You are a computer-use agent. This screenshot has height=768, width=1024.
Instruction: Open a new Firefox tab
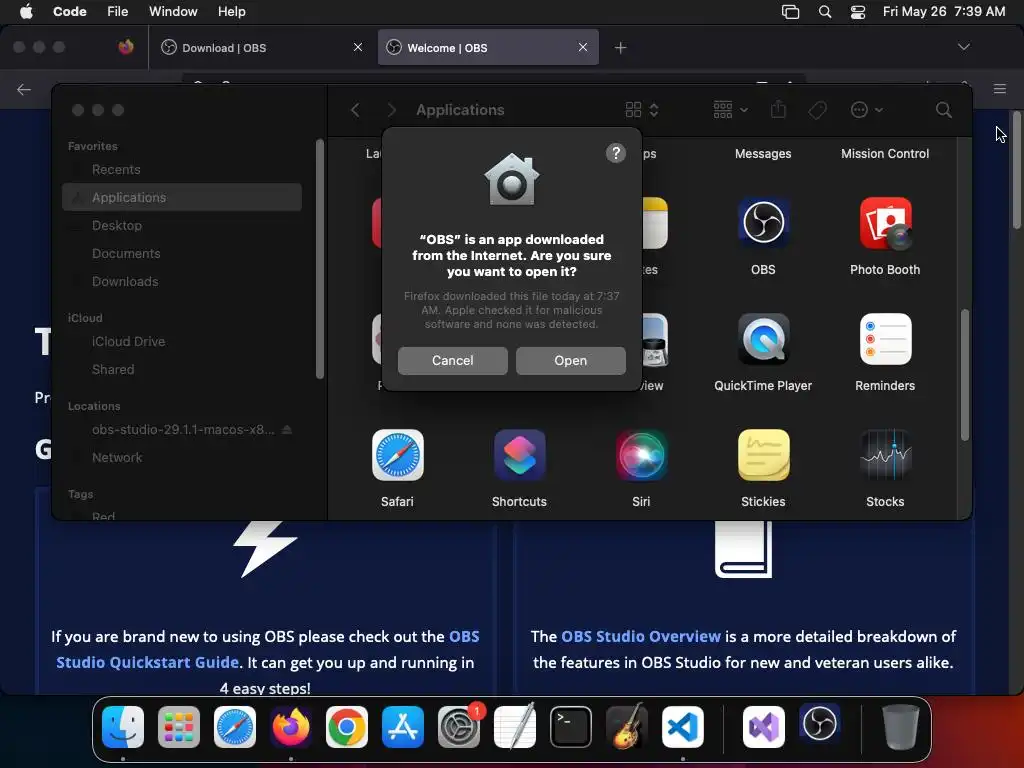(620, 48)
